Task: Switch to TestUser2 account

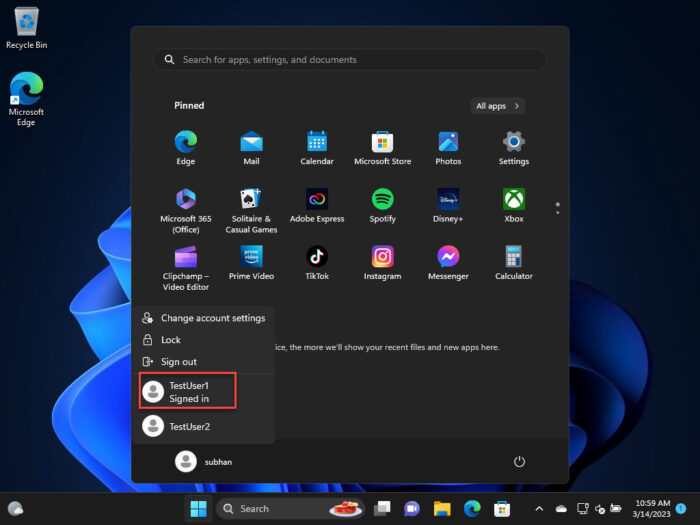Action: point(189,427)
